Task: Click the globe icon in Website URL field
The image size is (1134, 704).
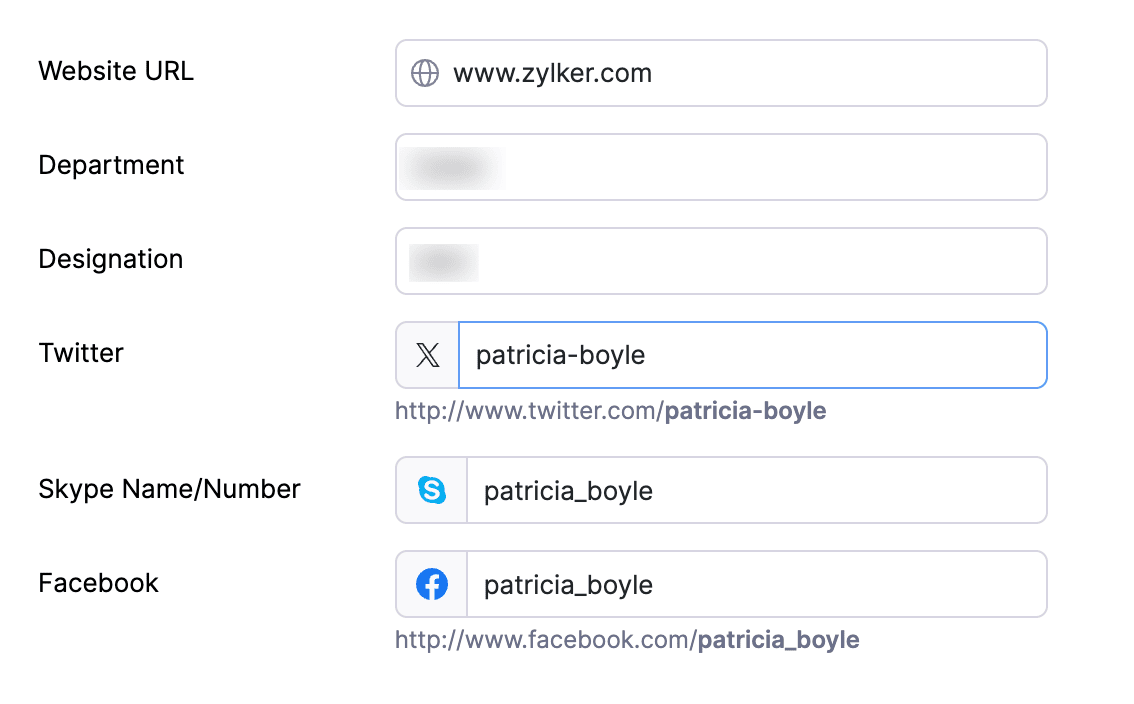Action: point(425,73)
